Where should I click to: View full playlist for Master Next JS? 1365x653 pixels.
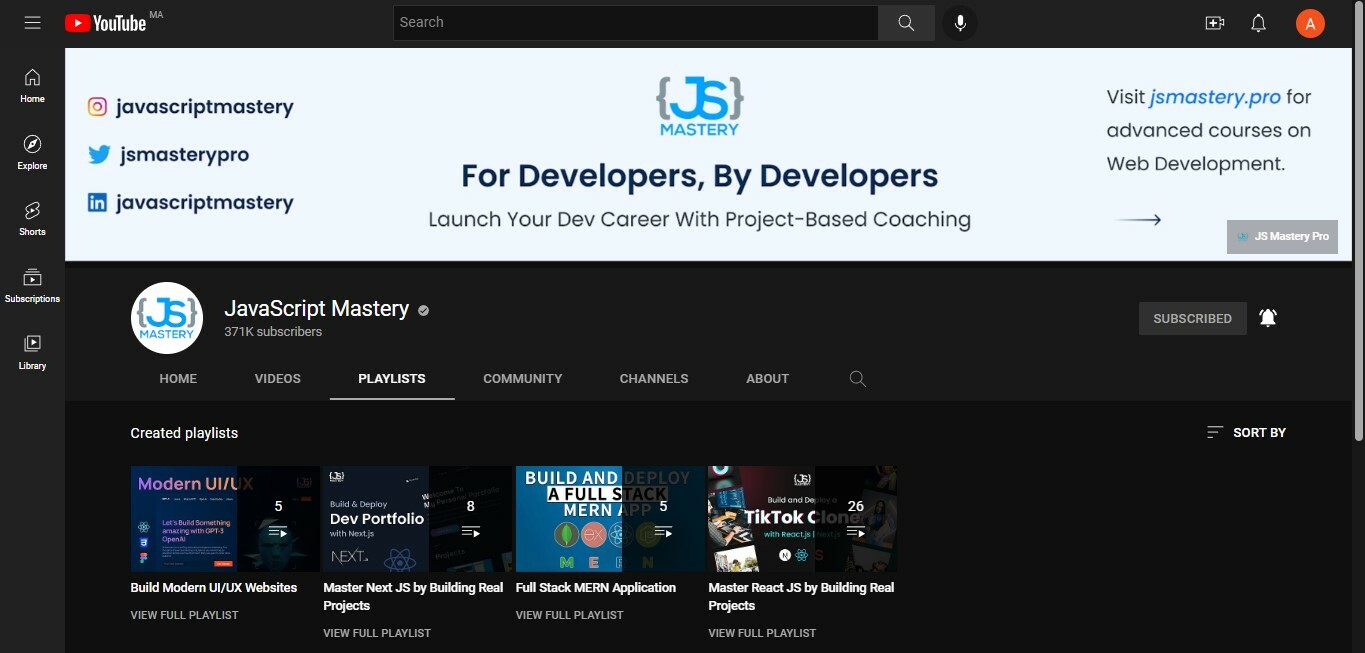click(x=377, y=633)
